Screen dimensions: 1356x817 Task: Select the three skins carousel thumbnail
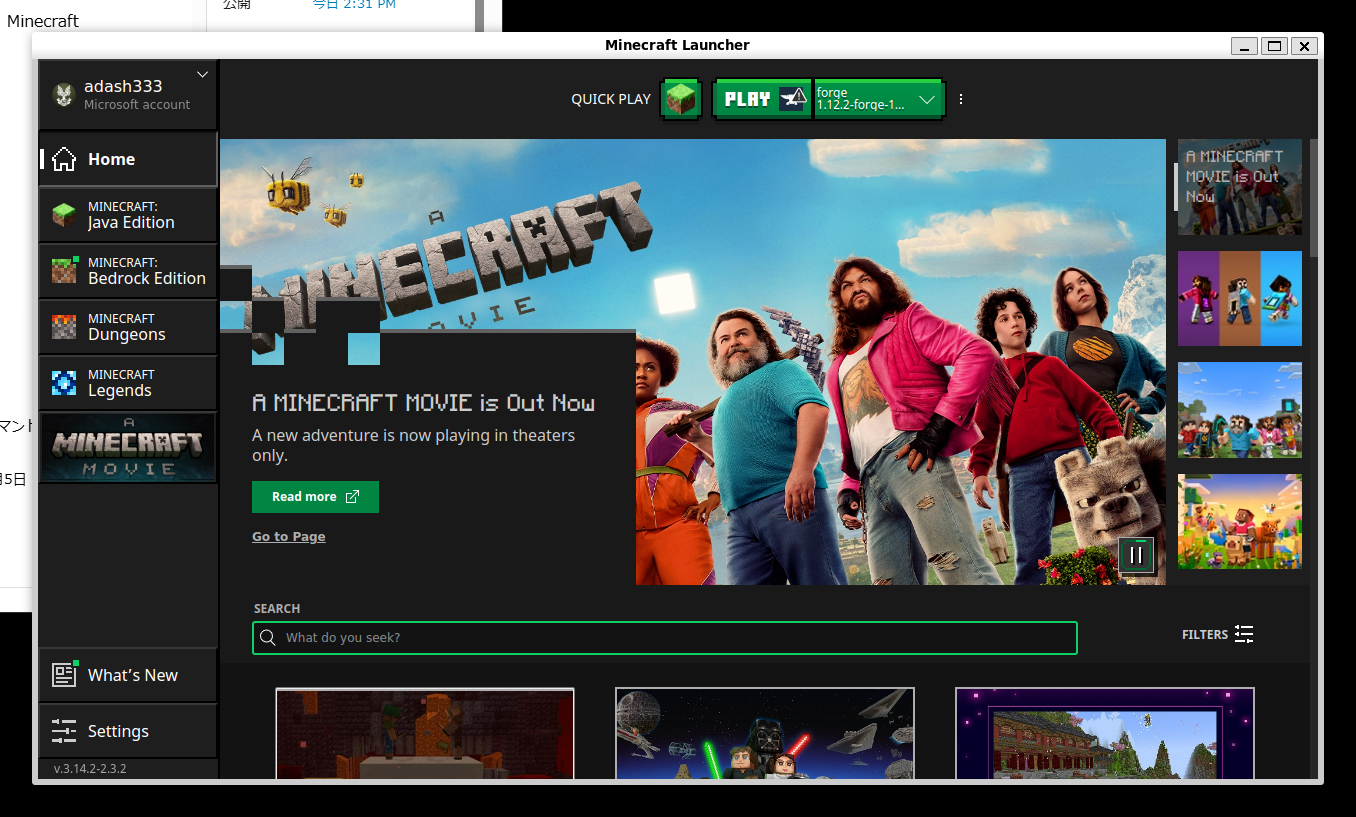point(1240,299)
